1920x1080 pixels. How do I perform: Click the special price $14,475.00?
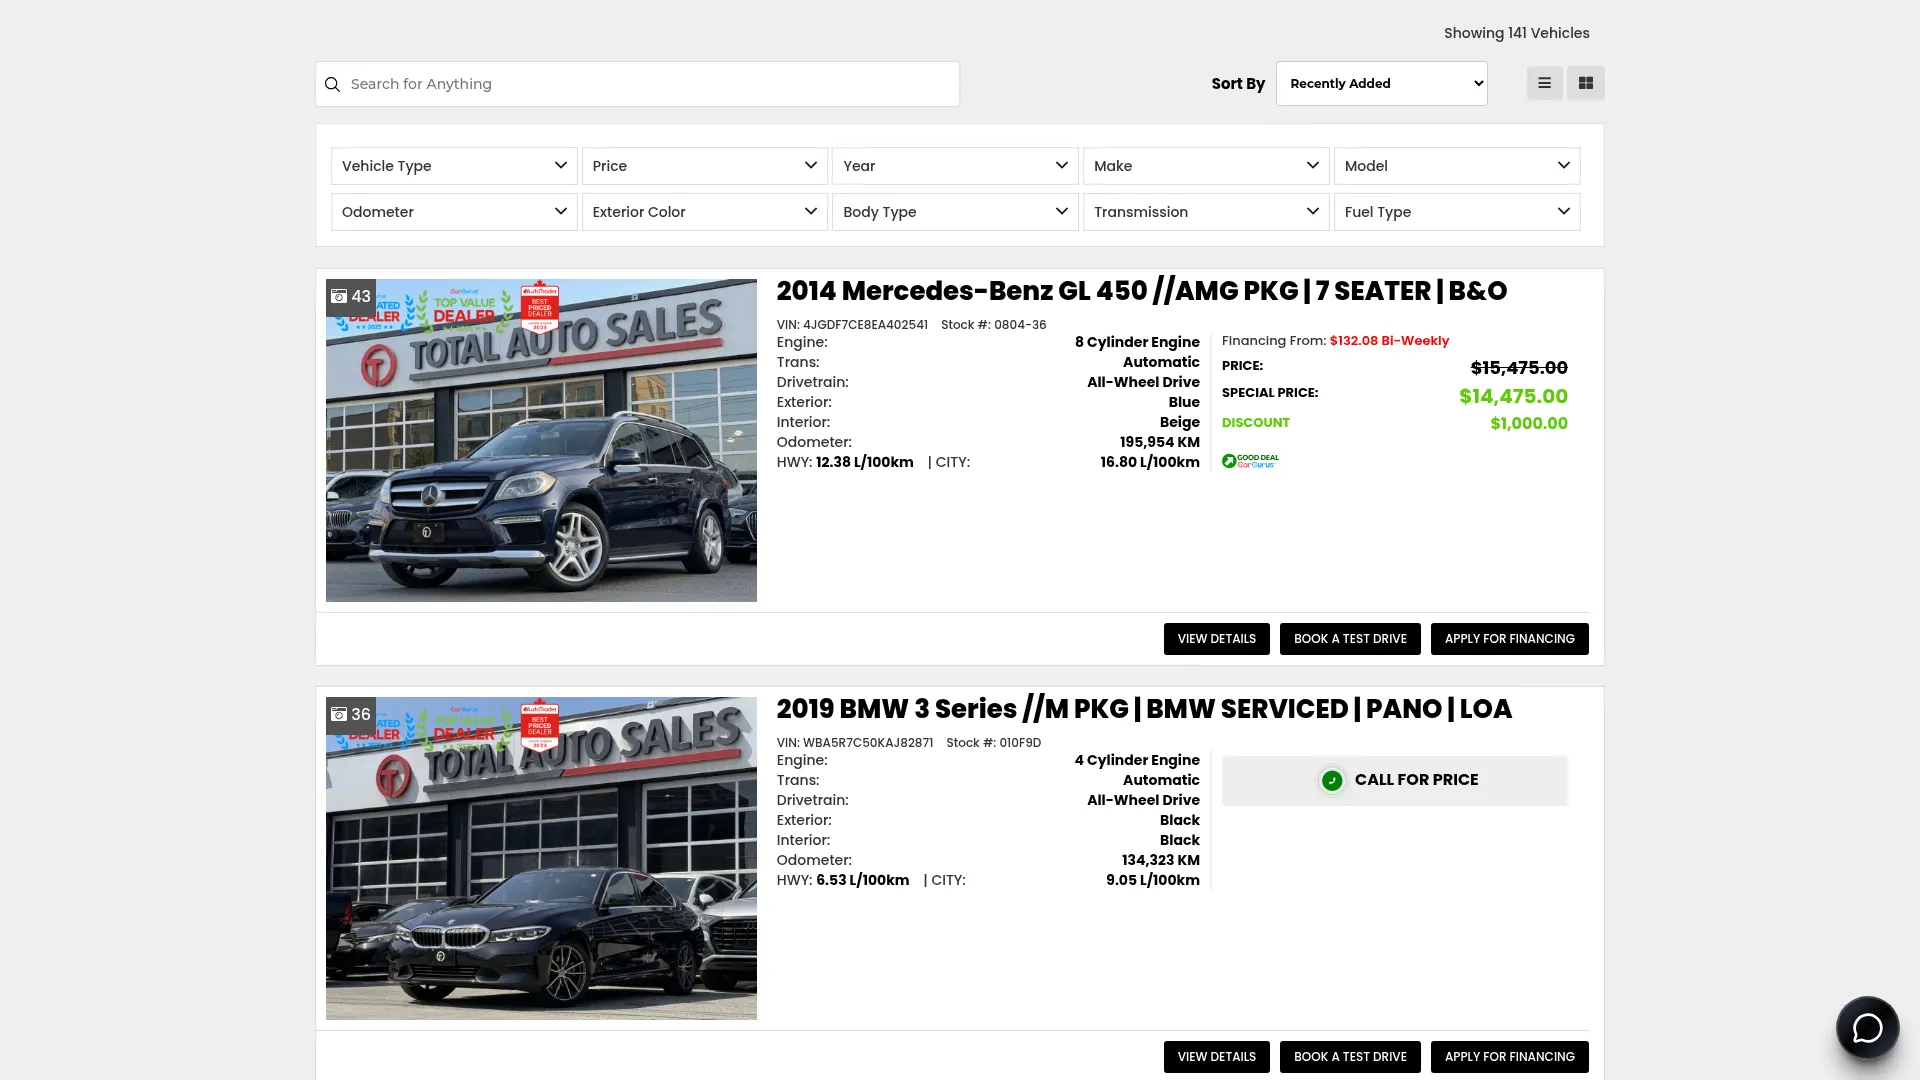pyautogui.click(x=1513, y=396)
